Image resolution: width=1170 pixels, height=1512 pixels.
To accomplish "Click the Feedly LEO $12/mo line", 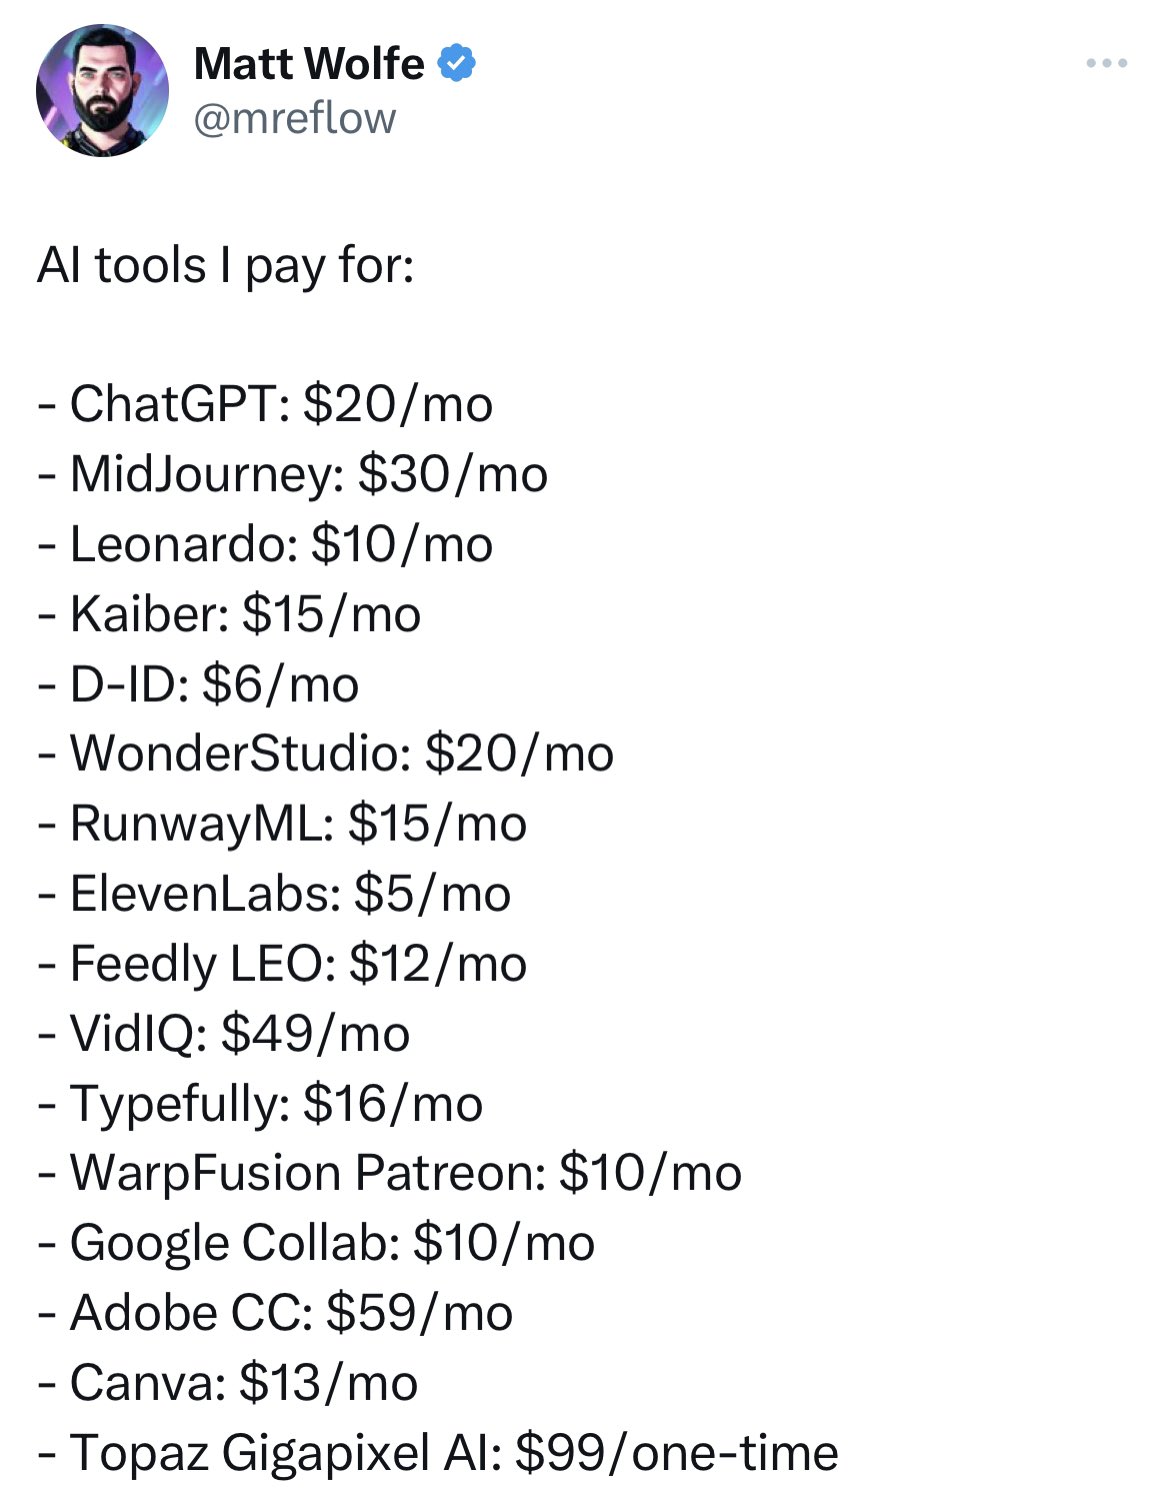I will [x=283, y=964].
